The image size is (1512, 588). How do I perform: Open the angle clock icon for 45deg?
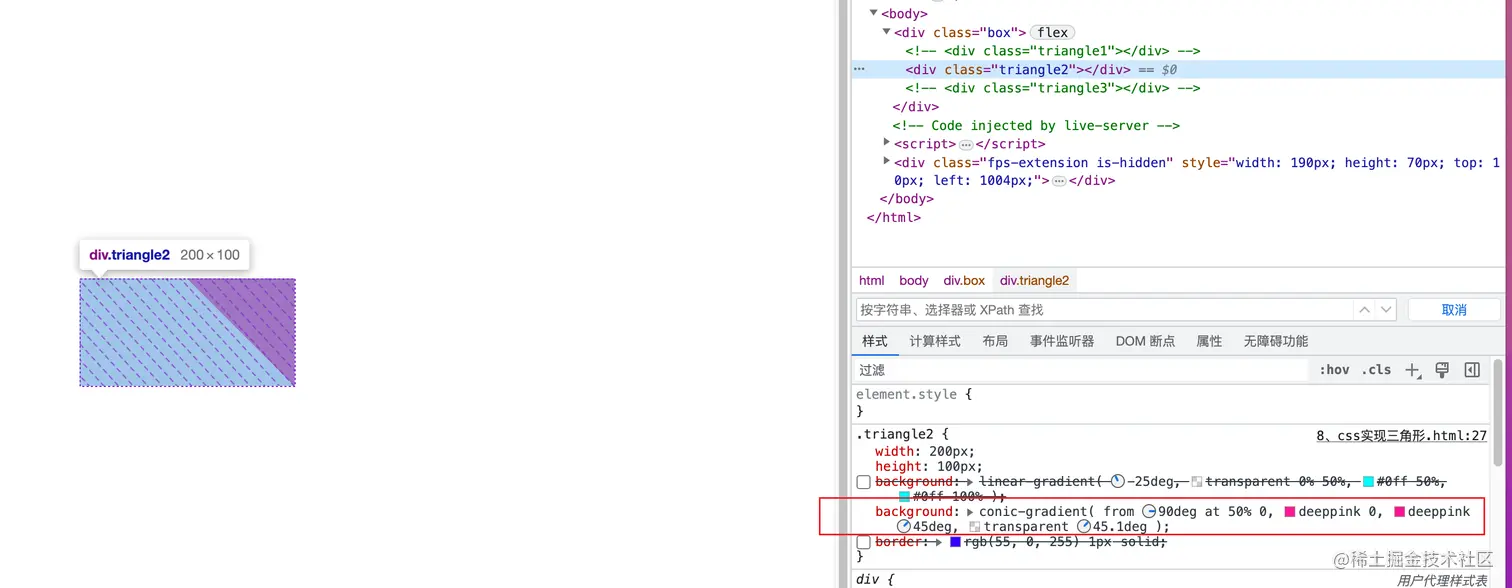point(903,526)
